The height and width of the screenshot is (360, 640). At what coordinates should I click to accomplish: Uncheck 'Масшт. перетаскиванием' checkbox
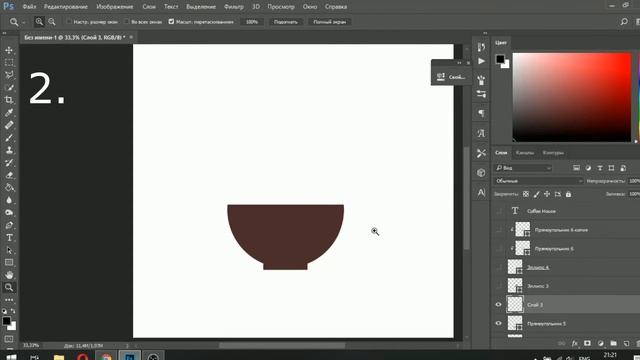(171, 22)
